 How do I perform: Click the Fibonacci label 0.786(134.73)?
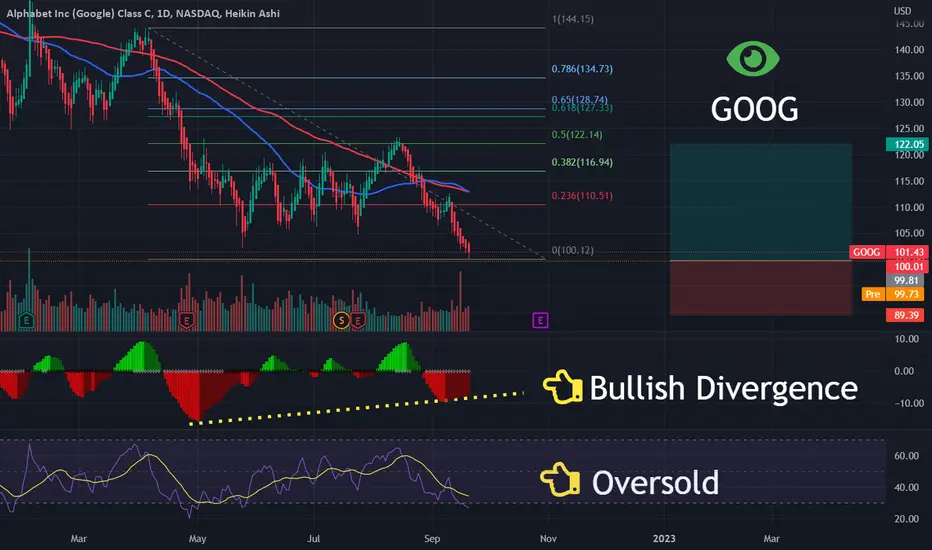click(582, 69)
